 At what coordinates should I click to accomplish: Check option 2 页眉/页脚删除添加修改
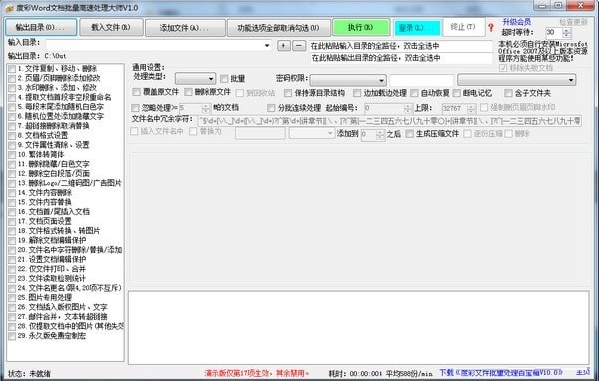12,78
